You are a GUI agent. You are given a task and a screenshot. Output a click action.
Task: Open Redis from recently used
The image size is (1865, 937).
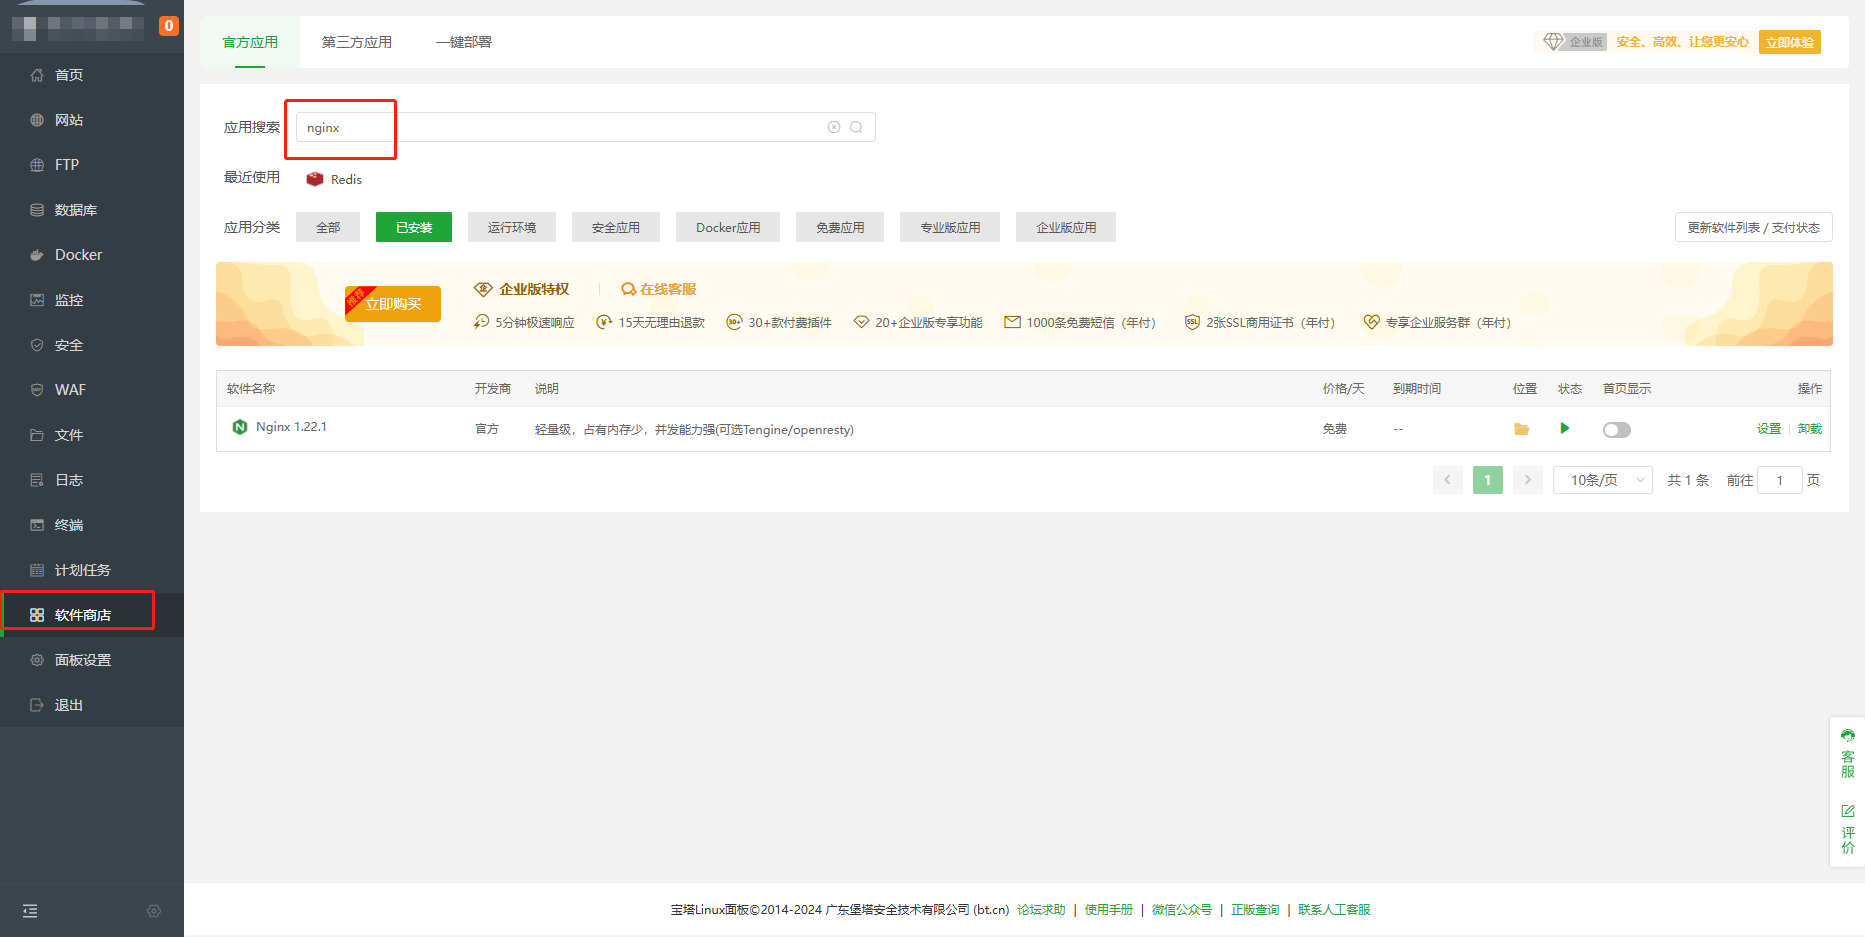tap(335, 179)
